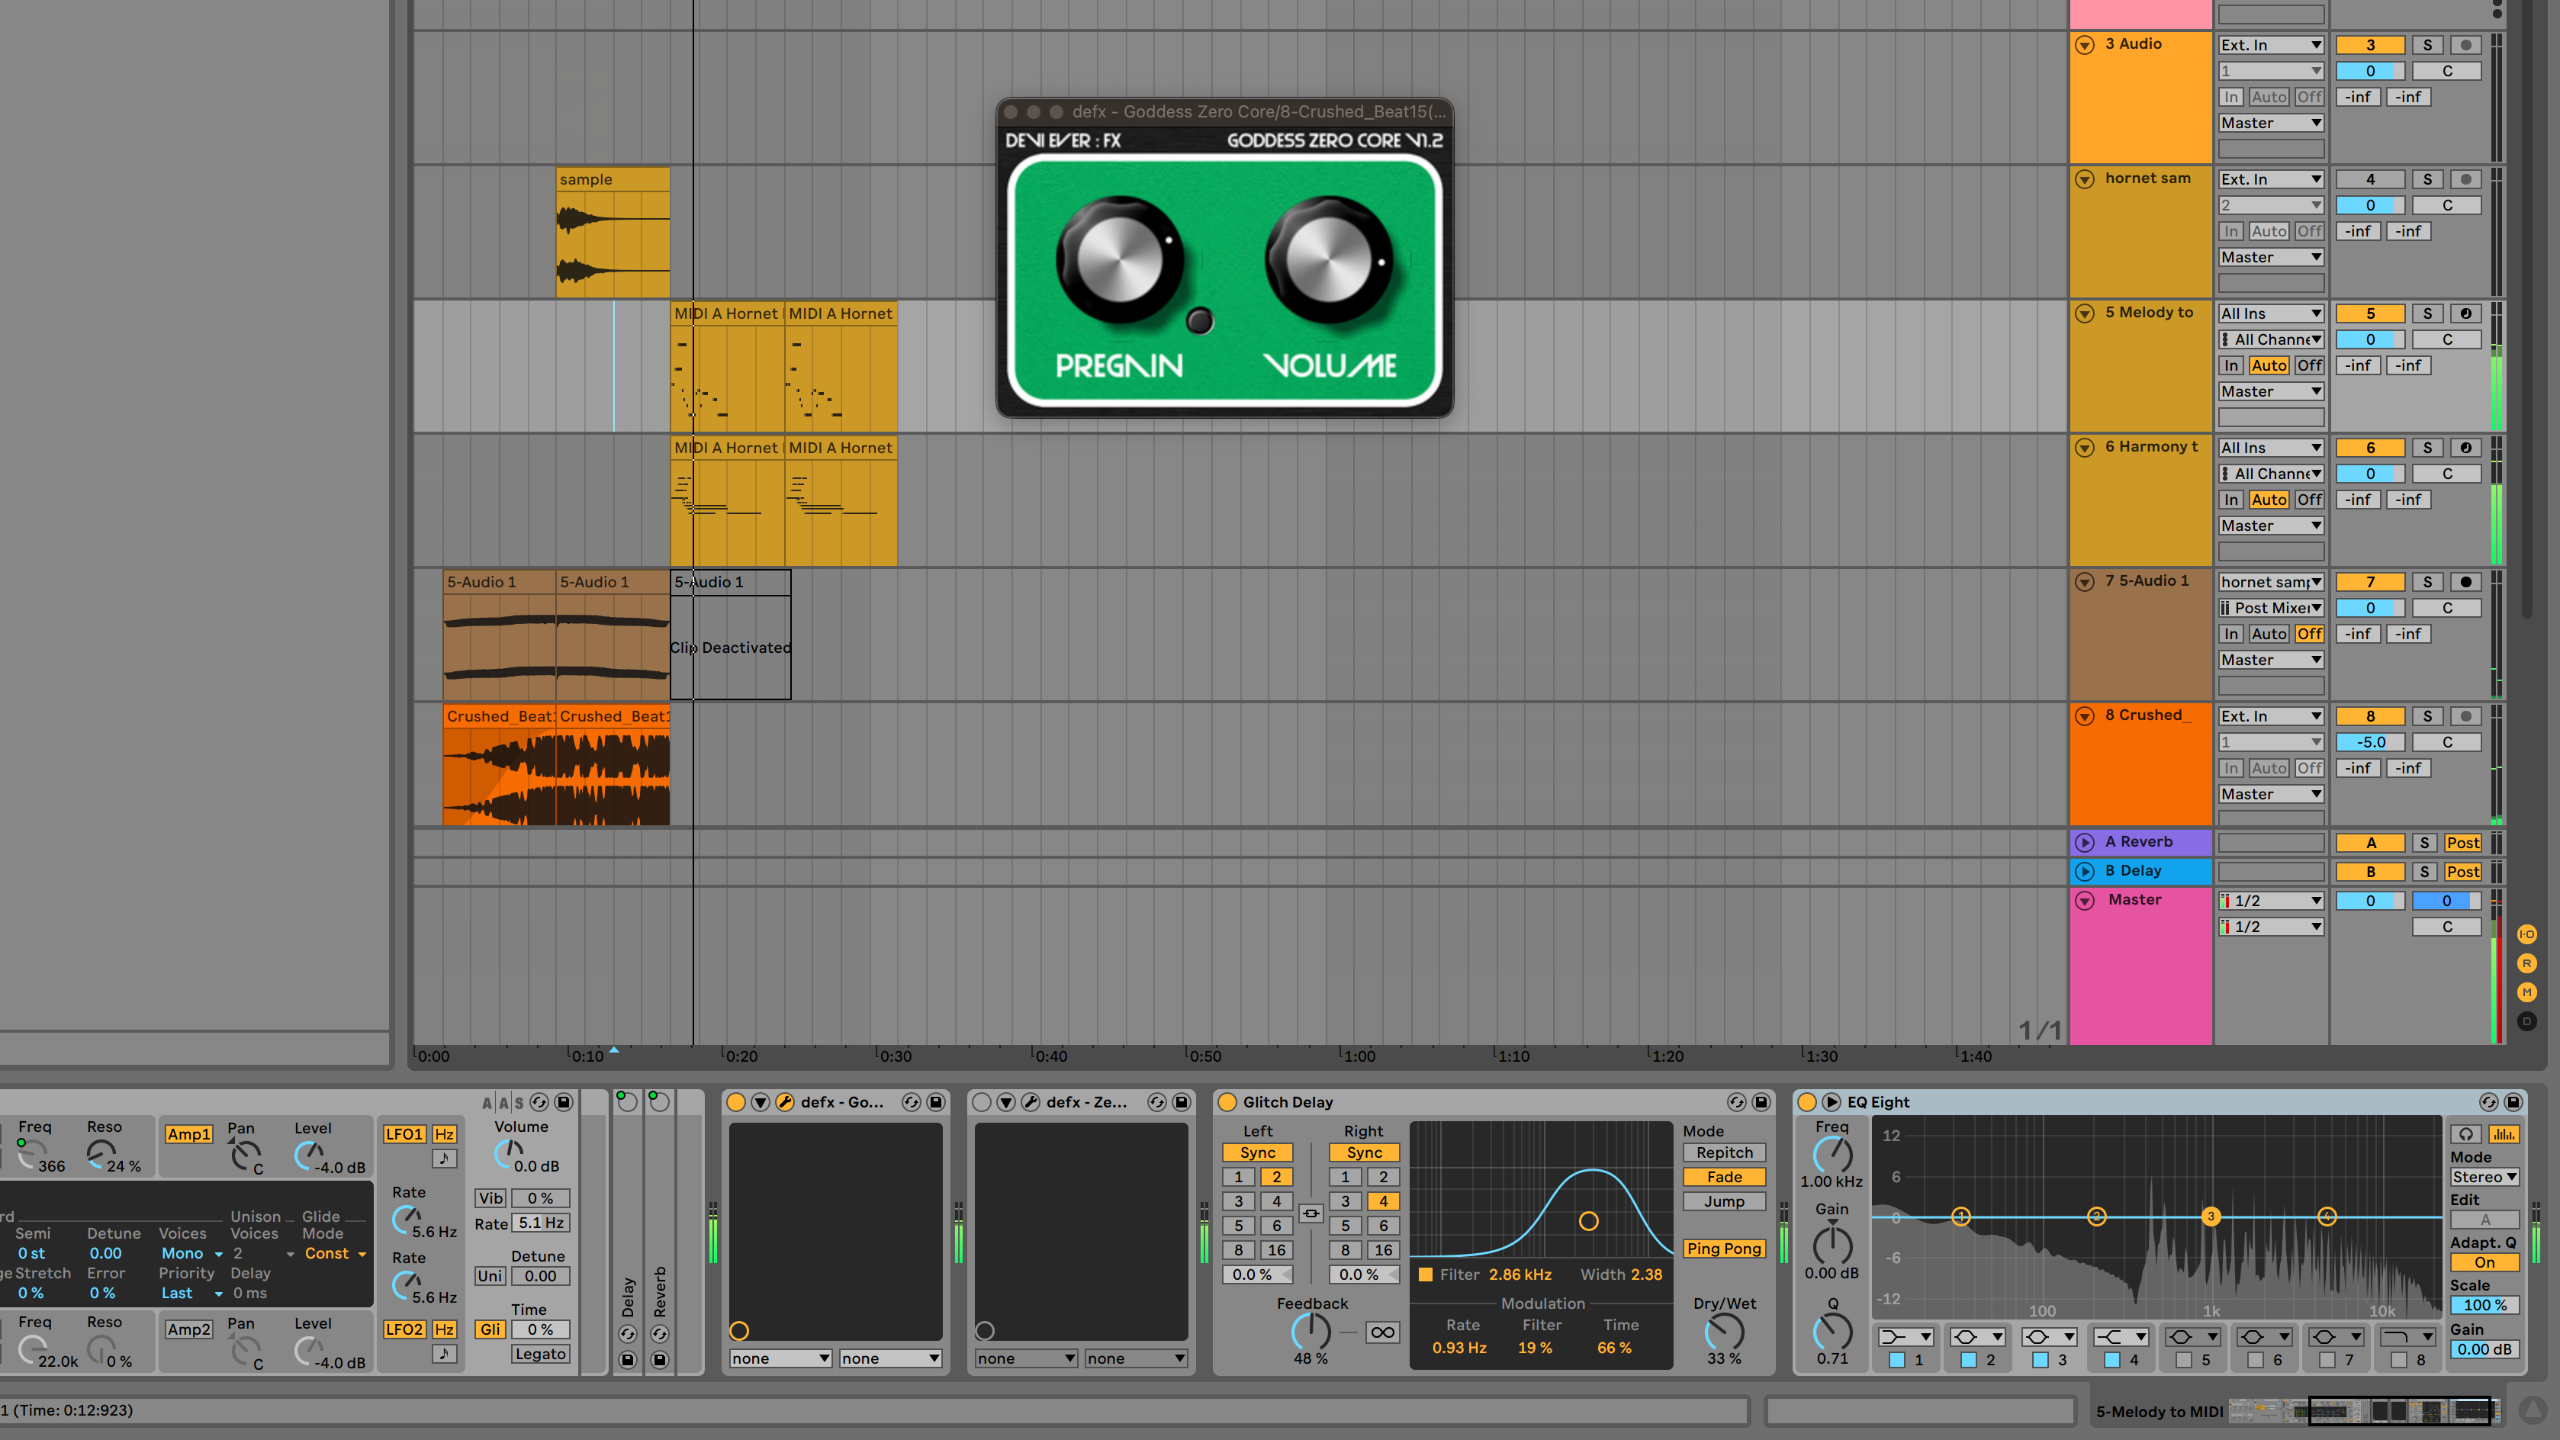Save preset icon on defx - Go device
2560x1440 pixels.
coord(936,1102)
